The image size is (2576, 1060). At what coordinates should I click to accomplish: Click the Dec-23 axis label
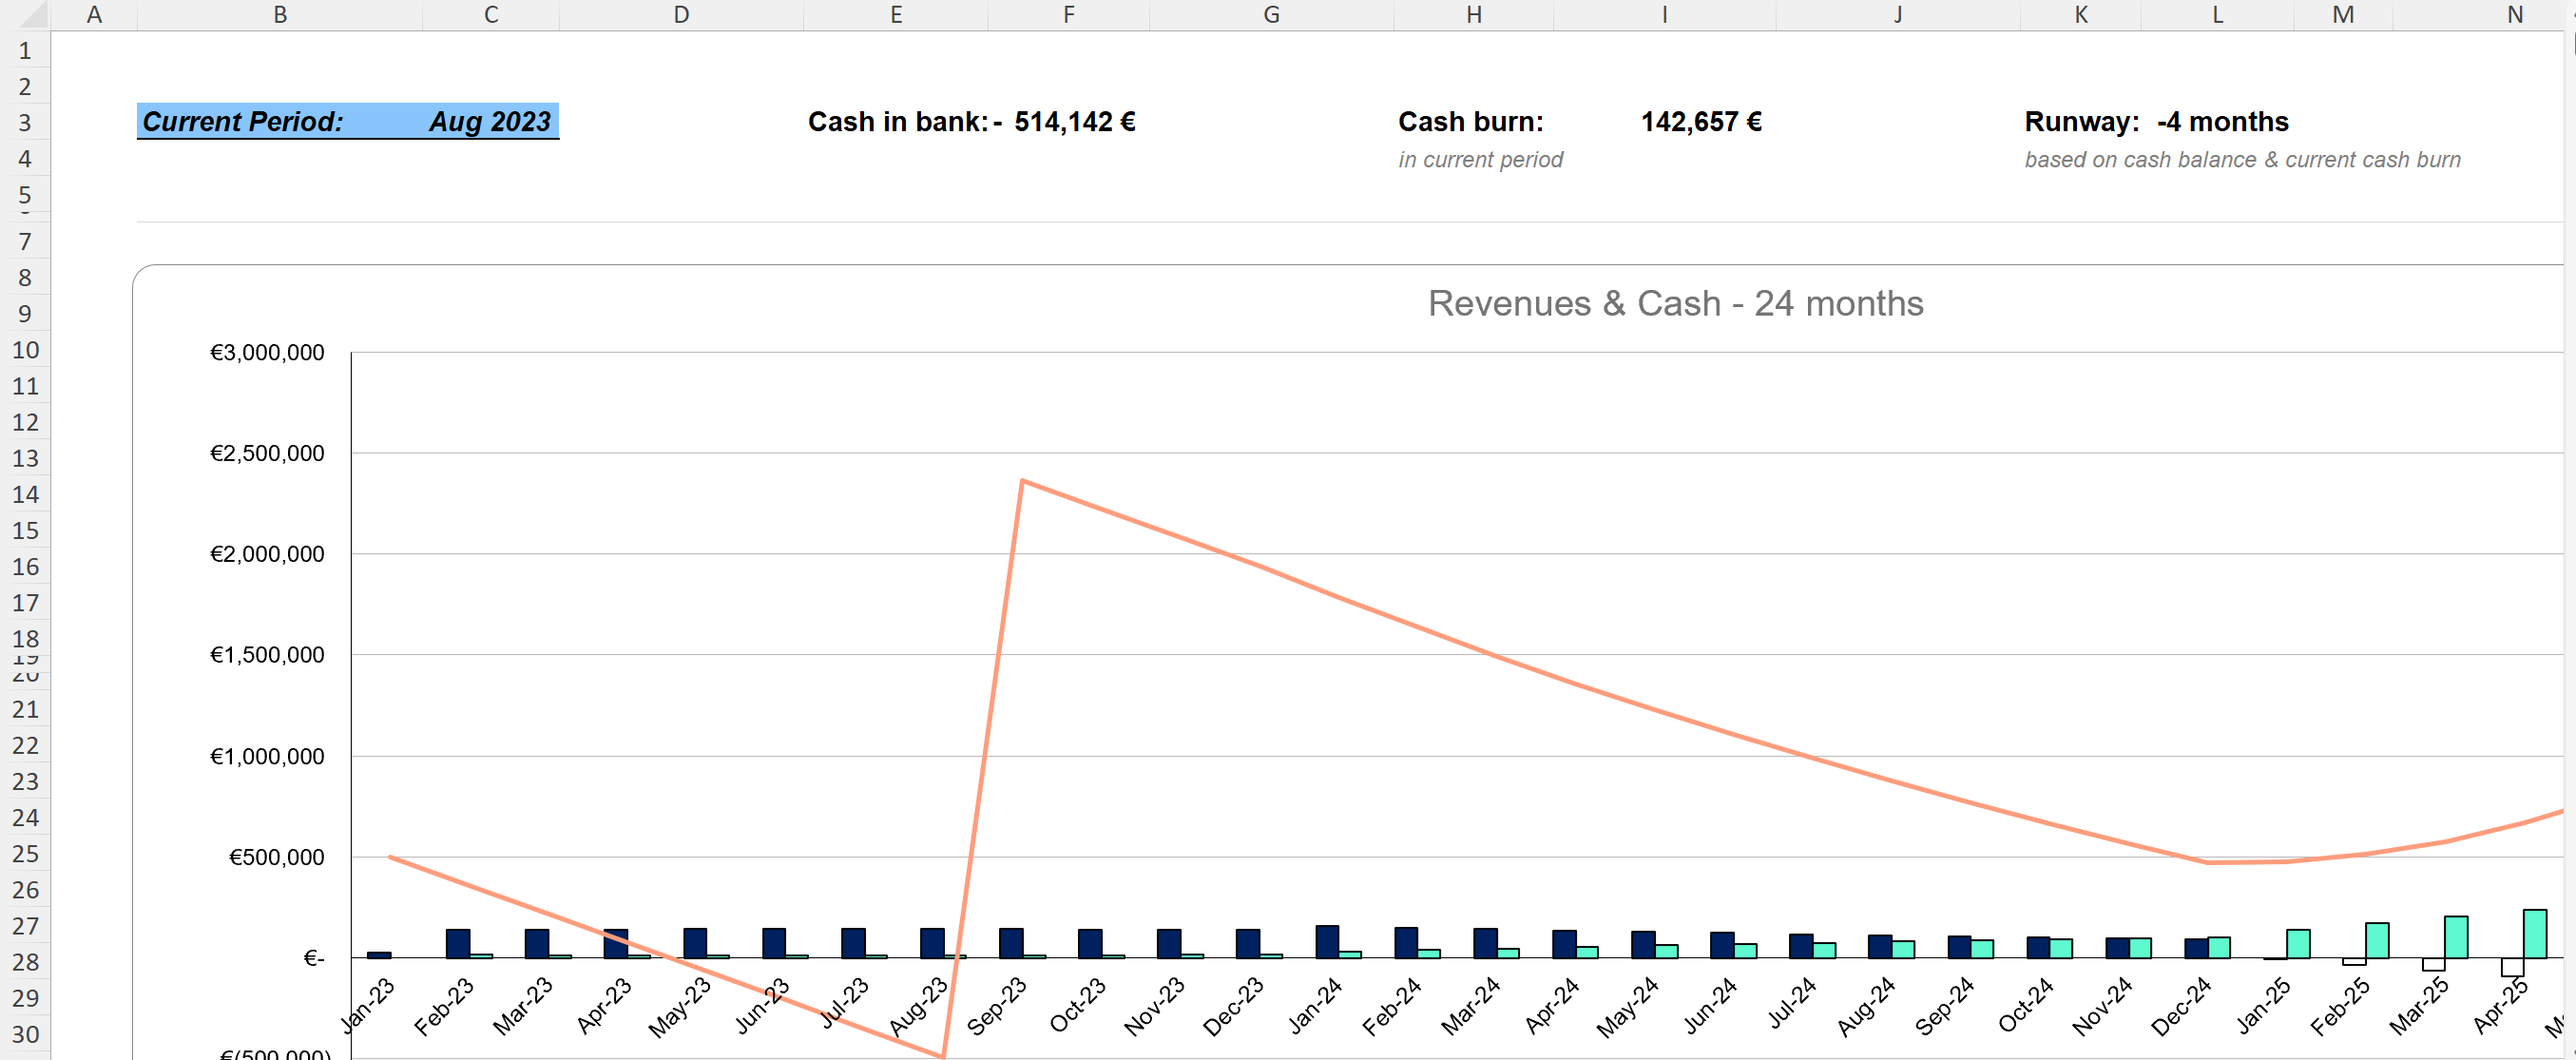click(x=1233, y=1005)
